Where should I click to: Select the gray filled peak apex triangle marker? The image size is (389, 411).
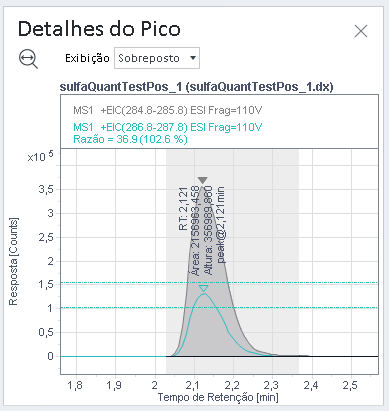click(x=203, y=180)
